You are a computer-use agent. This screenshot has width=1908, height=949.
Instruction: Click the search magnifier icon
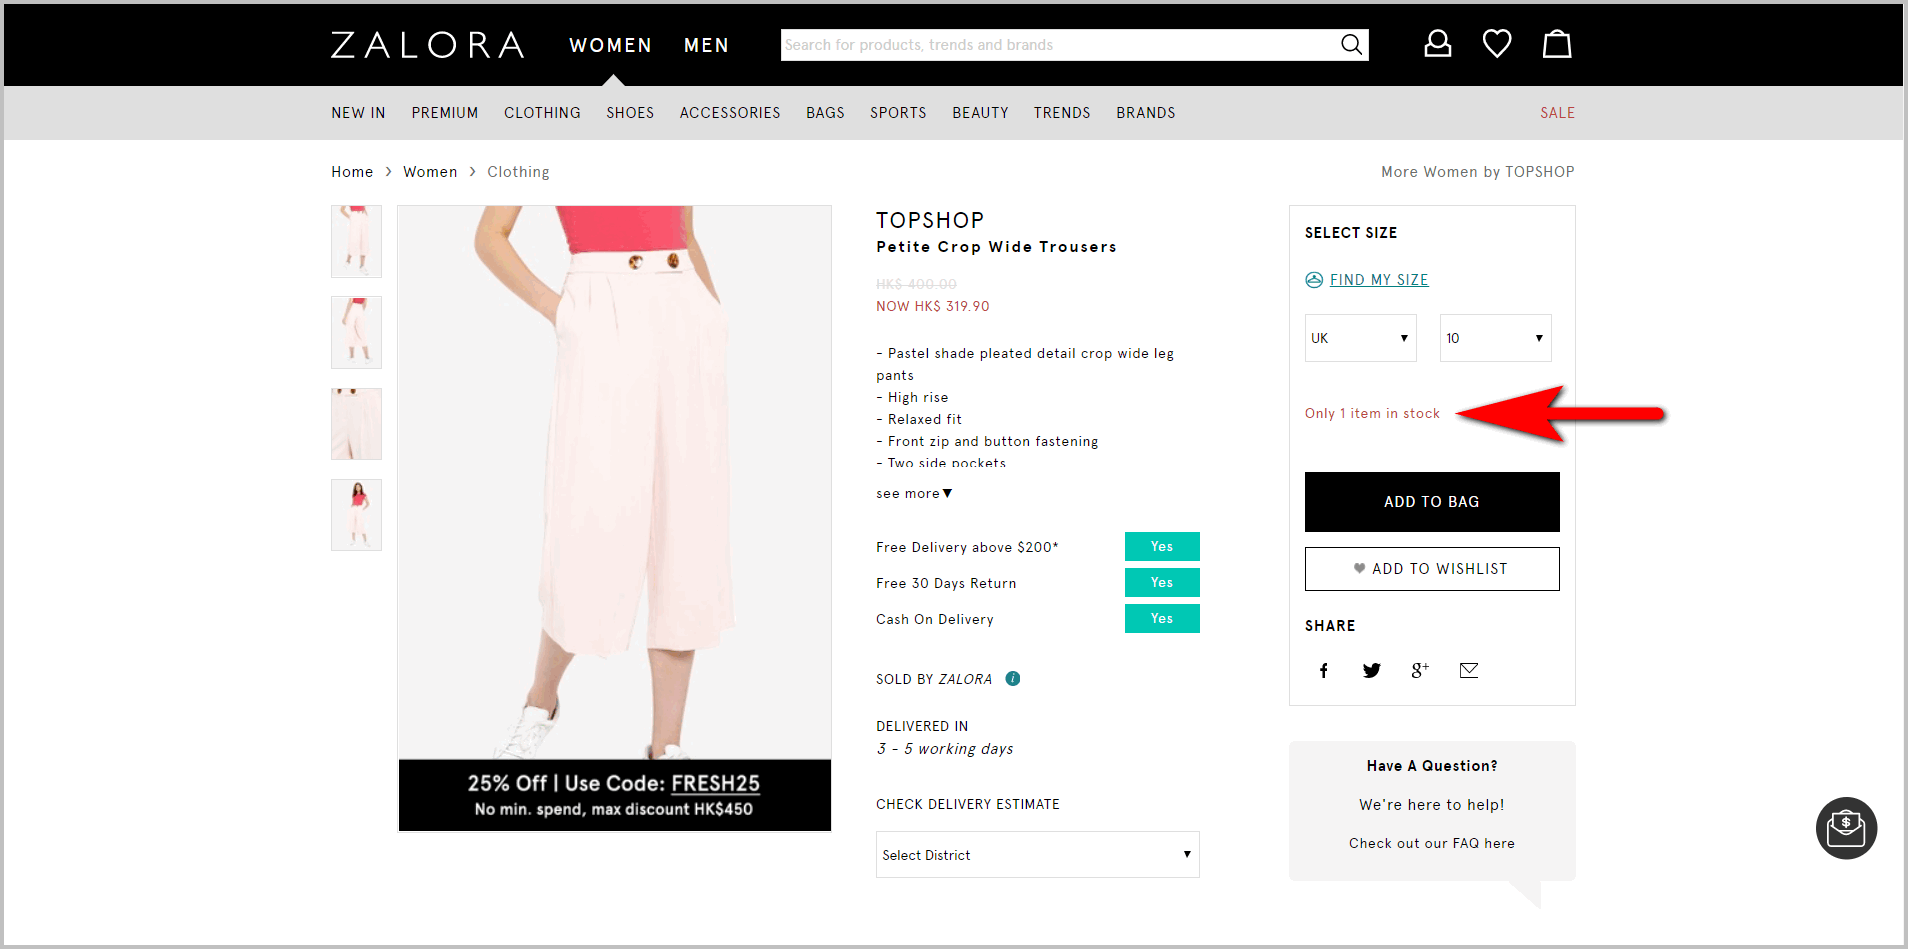click(1351, 44)
